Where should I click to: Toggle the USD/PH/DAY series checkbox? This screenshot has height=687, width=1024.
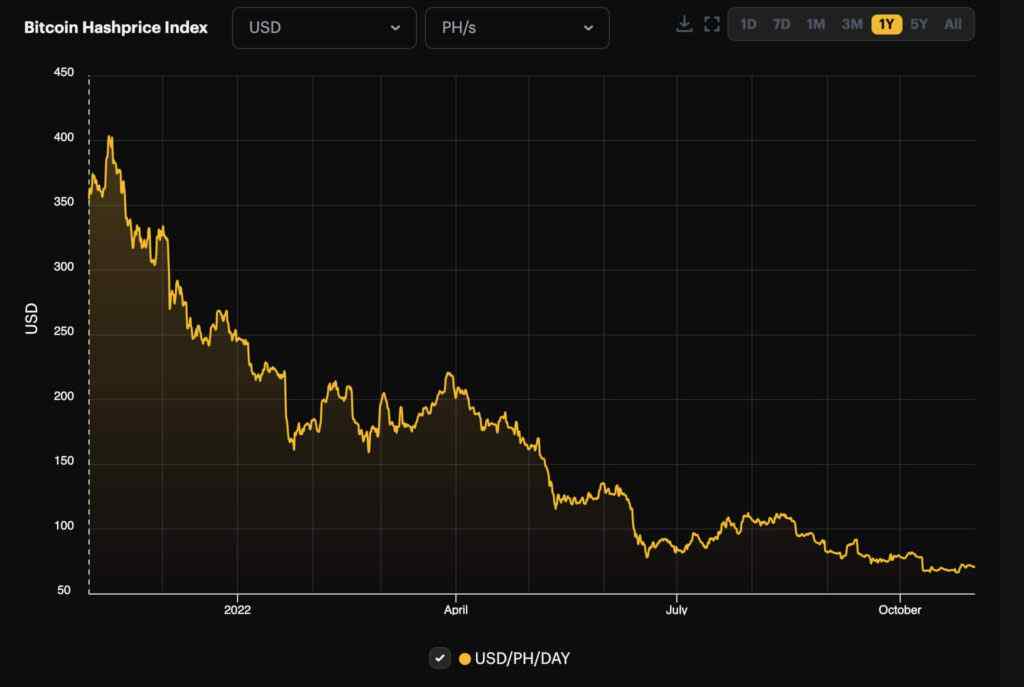439,658
